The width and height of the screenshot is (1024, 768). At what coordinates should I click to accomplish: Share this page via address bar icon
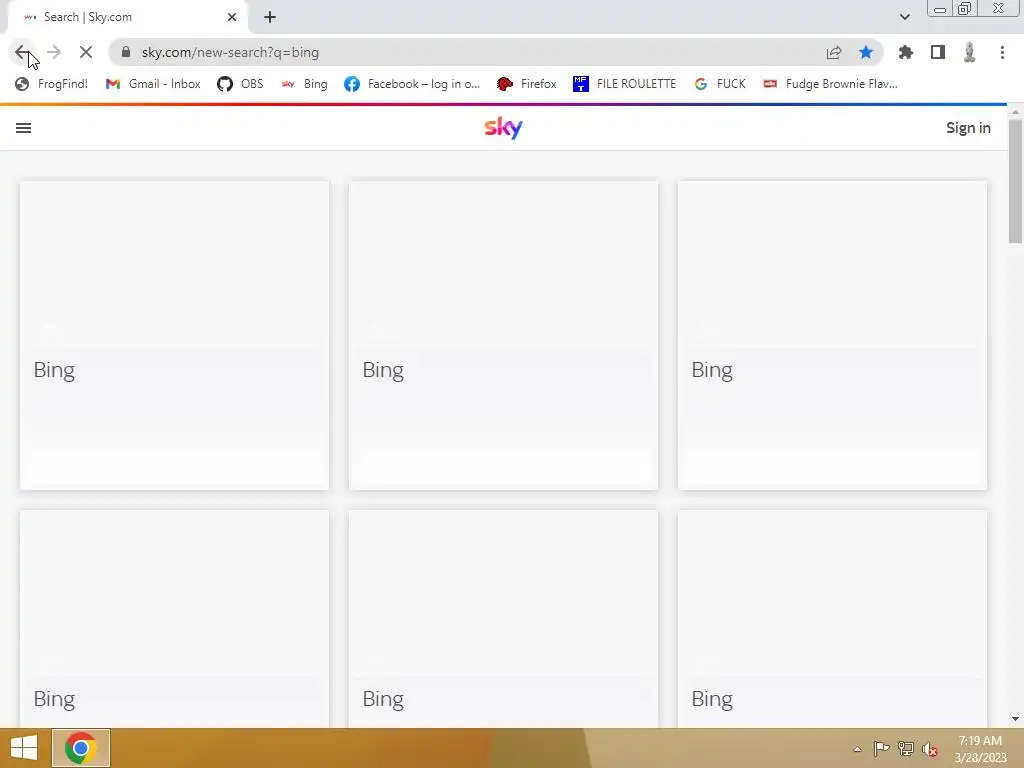point(834,52)
